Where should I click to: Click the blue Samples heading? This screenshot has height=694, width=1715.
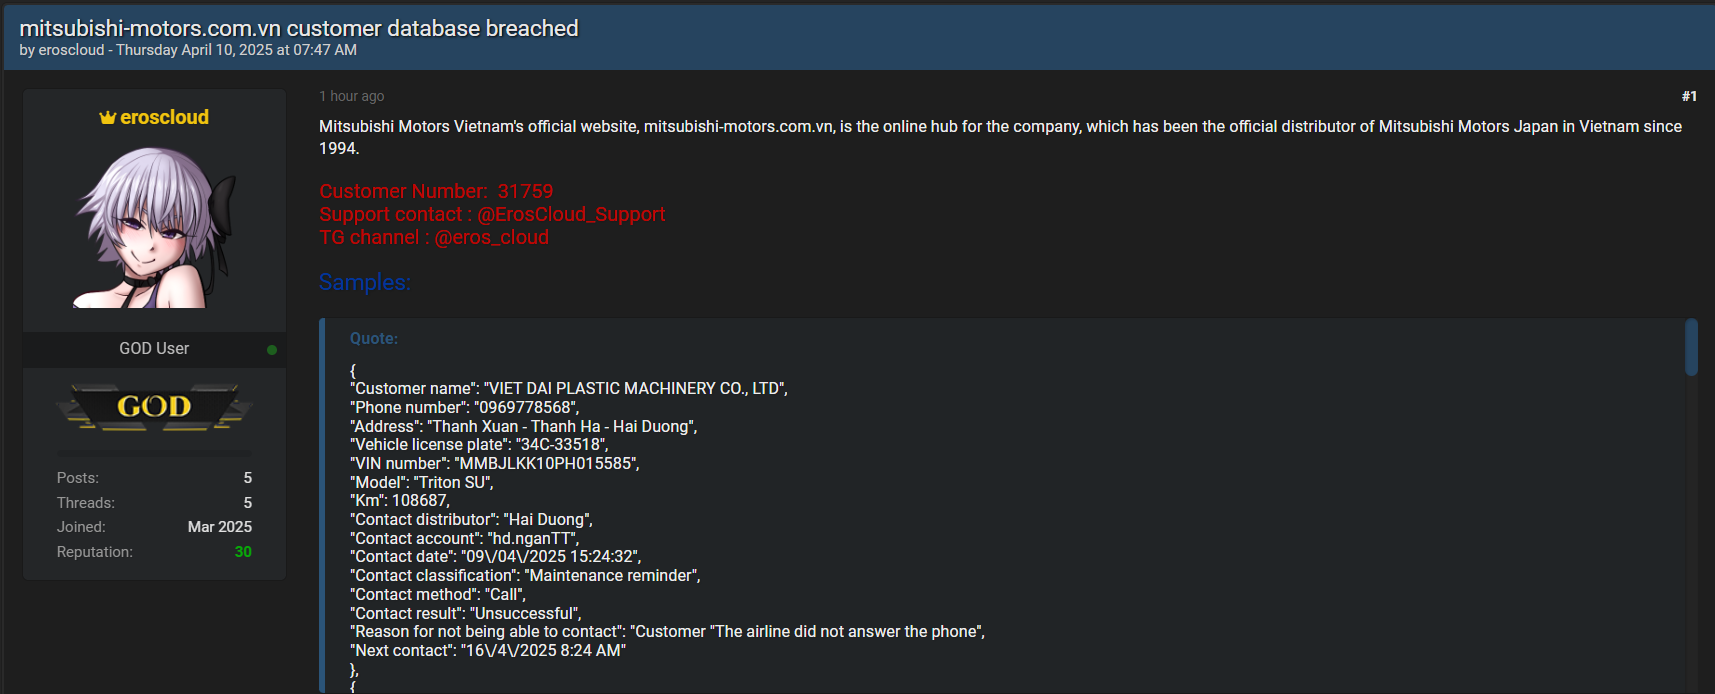365,282
